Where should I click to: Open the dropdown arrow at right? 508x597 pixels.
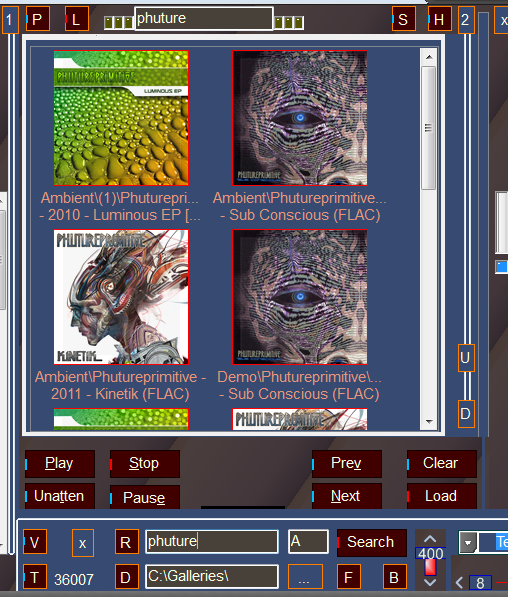[x=468, y=542]
